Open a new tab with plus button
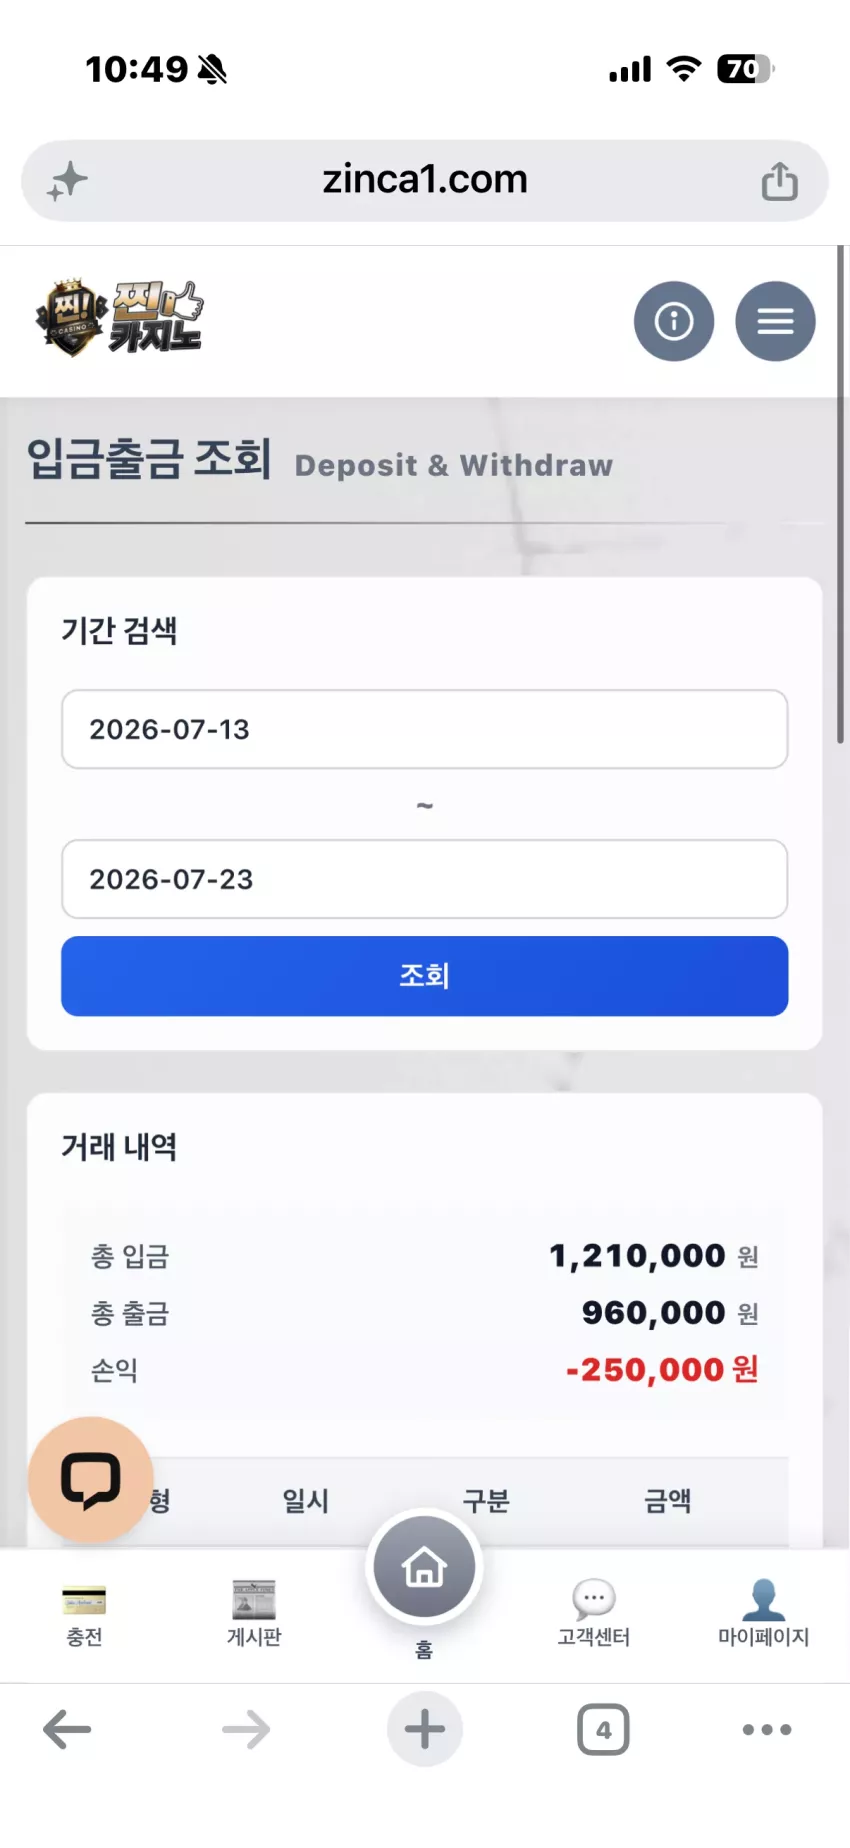850x1848 pixels. pos(424,1729)
